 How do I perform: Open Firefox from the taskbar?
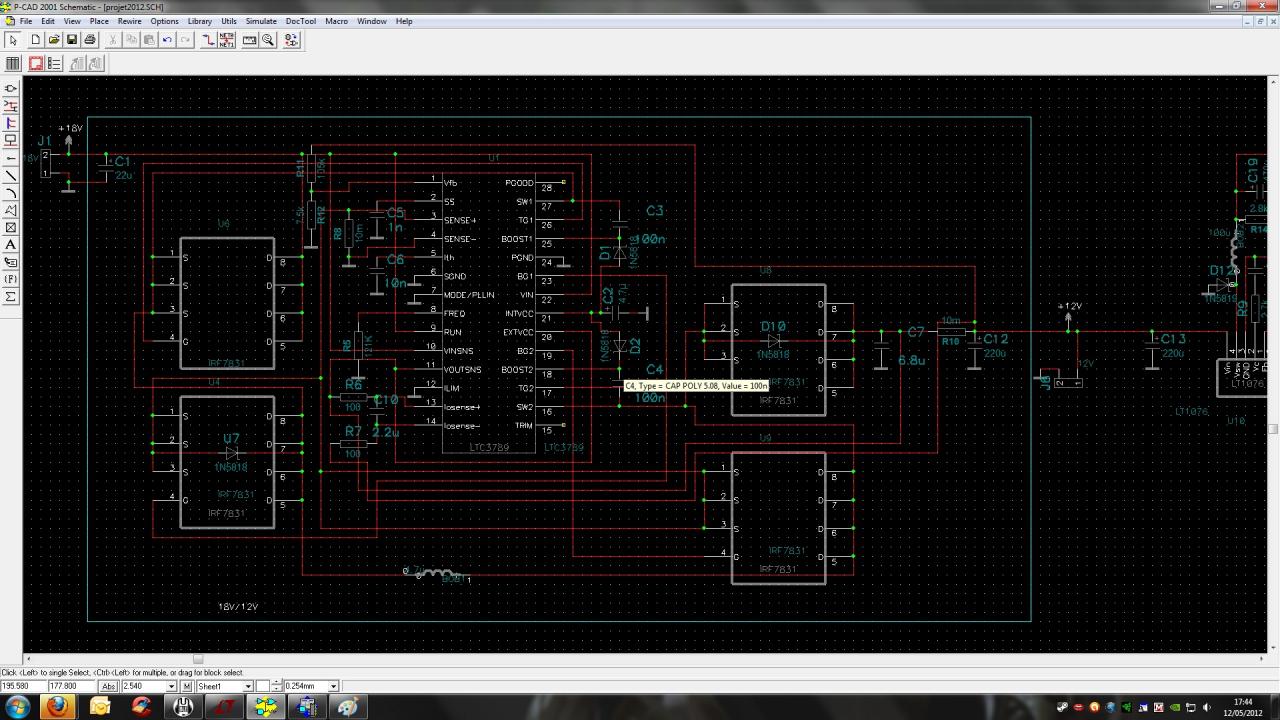click(x=58, y=707)
